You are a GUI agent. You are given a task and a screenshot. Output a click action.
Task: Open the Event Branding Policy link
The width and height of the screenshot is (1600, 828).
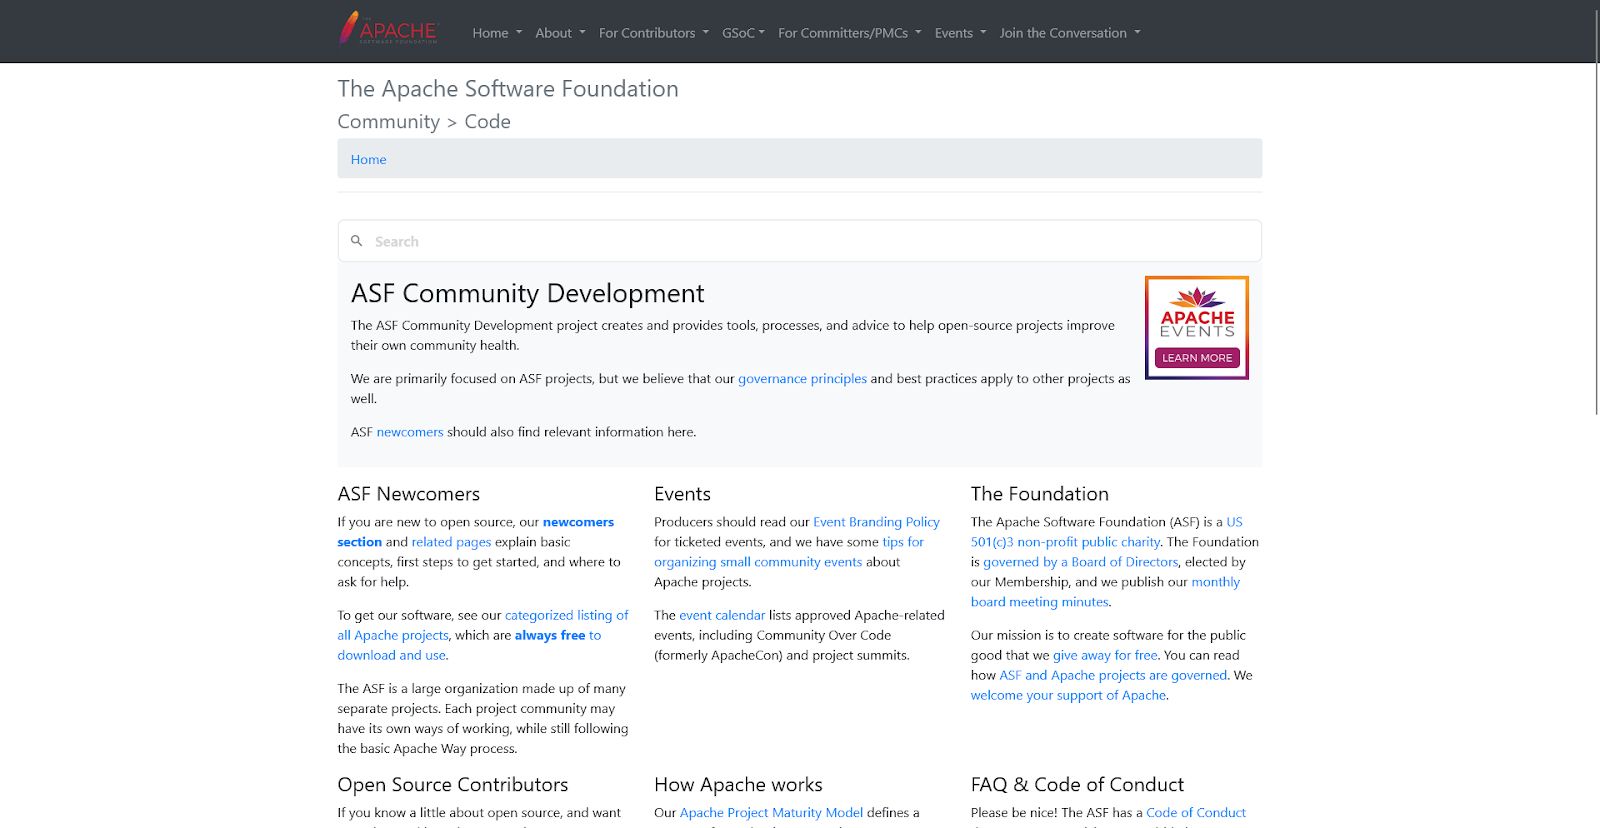click(876, 522)
